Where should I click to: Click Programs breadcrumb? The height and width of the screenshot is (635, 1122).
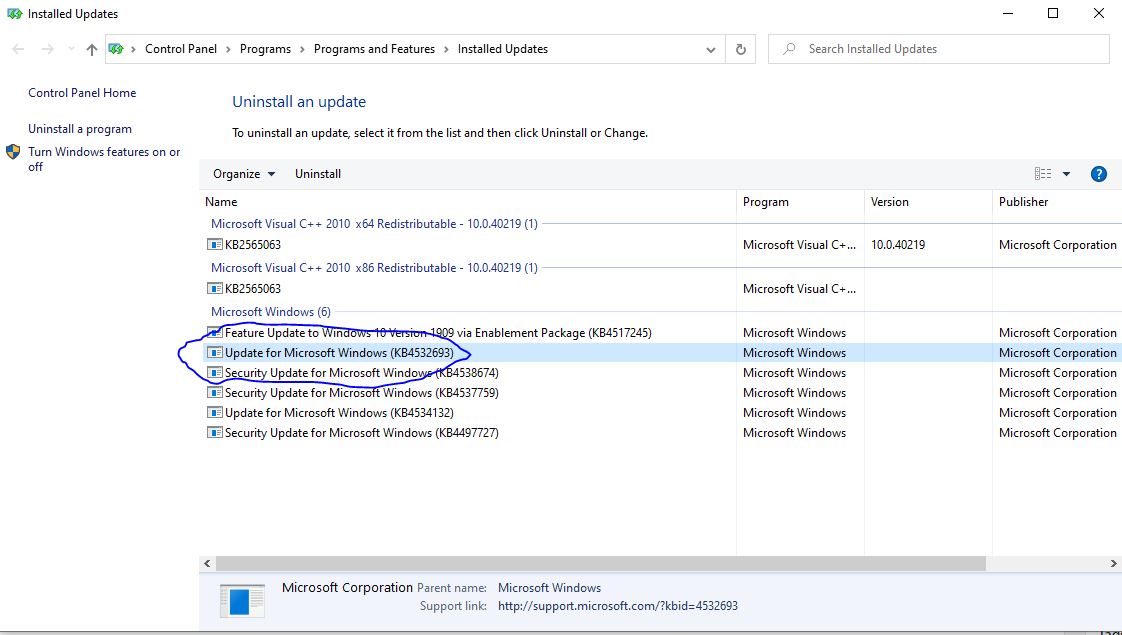click(x=265, y=49)
